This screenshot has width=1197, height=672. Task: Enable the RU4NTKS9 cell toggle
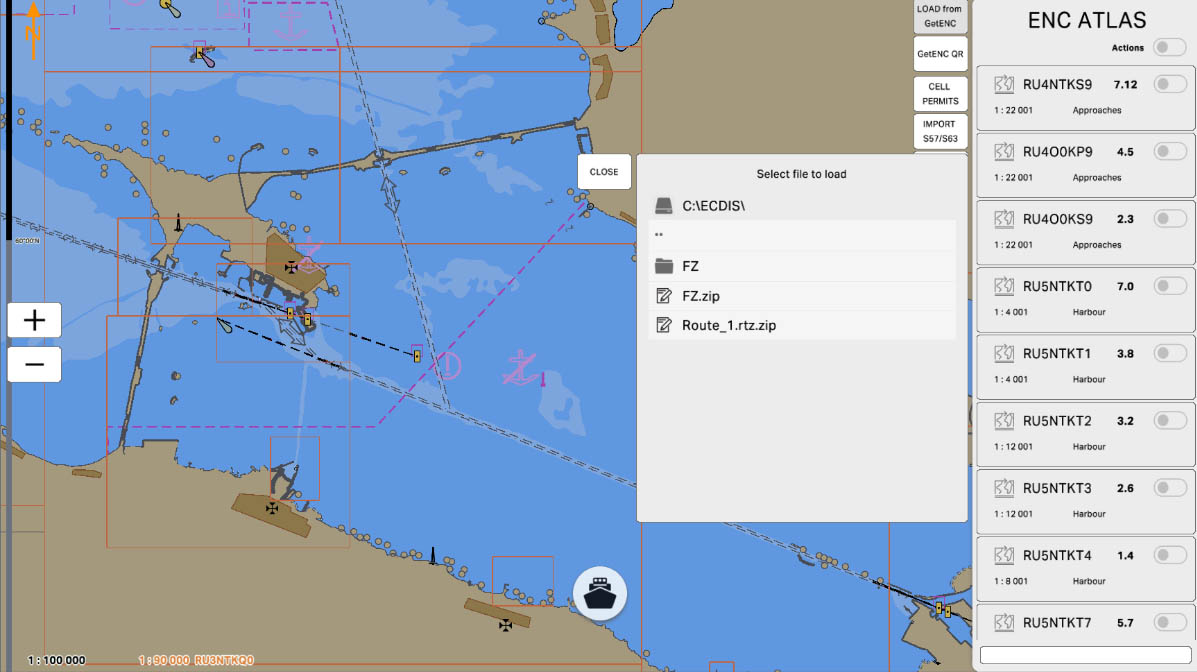(x=1169, y=85)
